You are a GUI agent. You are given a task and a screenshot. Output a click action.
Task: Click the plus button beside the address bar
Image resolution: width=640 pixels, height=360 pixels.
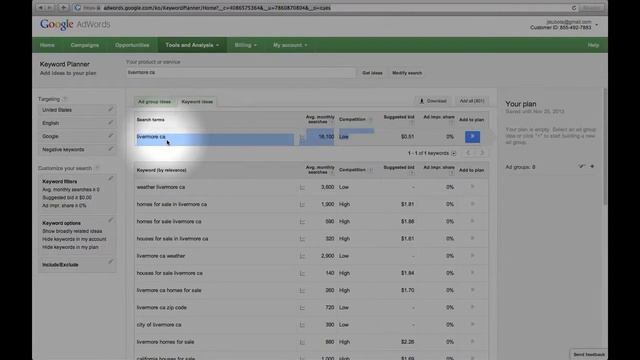tap(64, 7)
